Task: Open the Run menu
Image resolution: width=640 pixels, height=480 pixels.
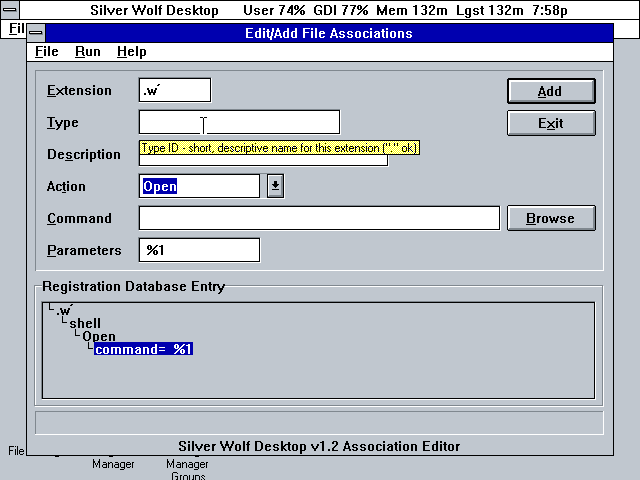Action: (x=87, y=51)
